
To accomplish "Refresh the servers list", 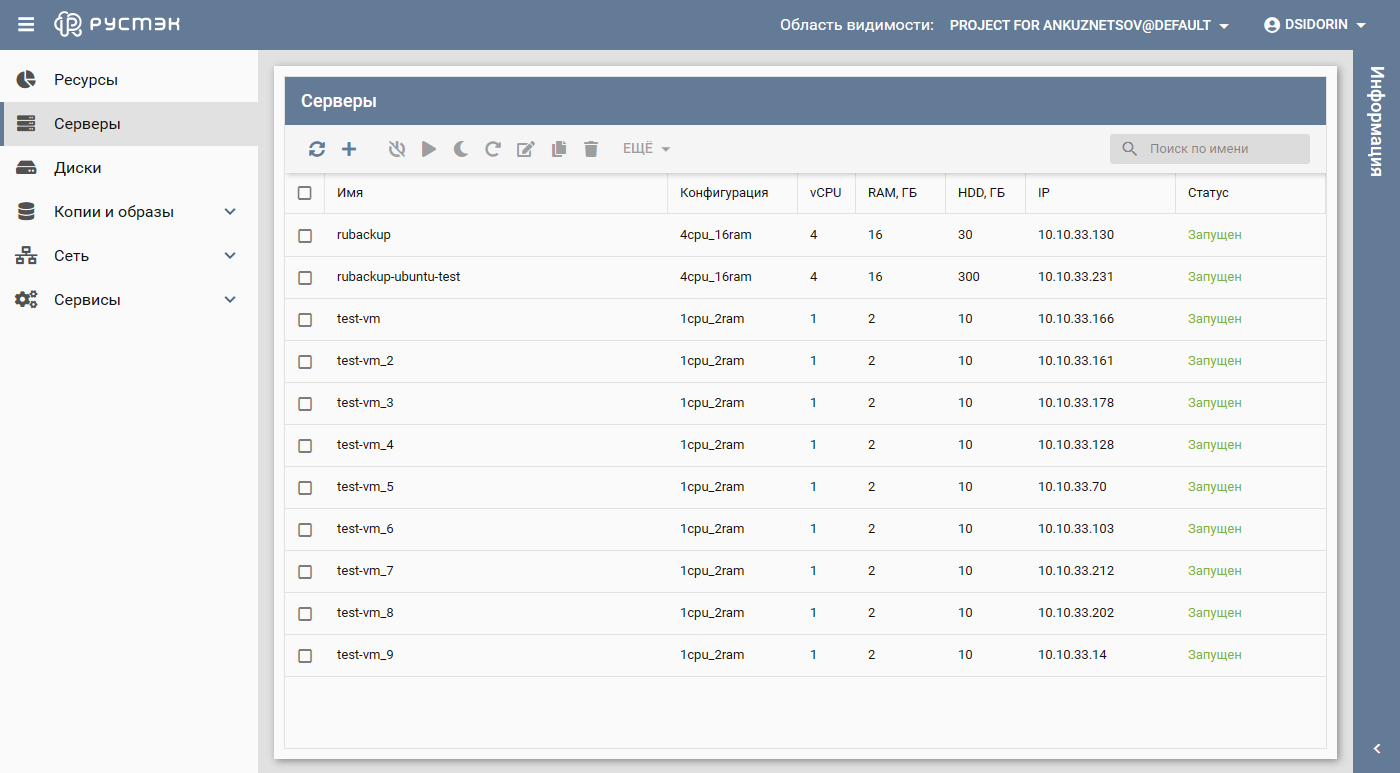I will pyautogui.click(x=317, y=149).
